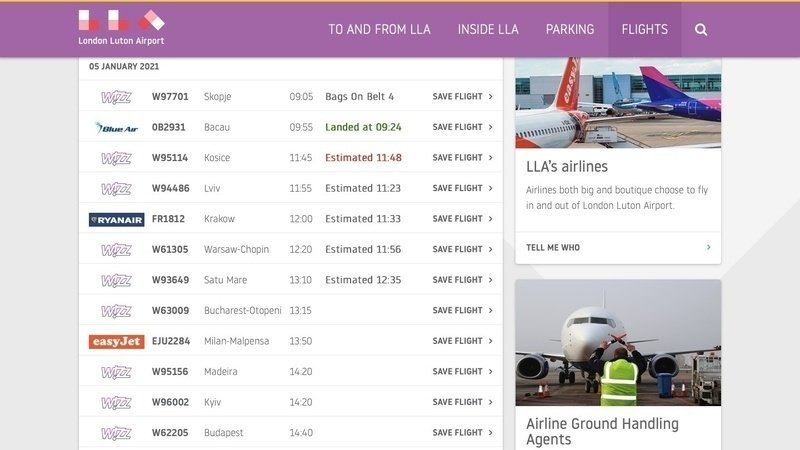This screenshot has height=450, width=800.
Task: Save flight 0B2931 from Bacau
Action: click(x=462, y=127)
